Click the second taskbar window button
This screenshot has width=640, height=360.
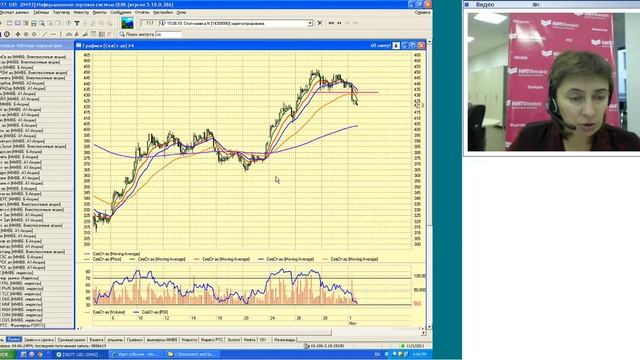point(136,355)
